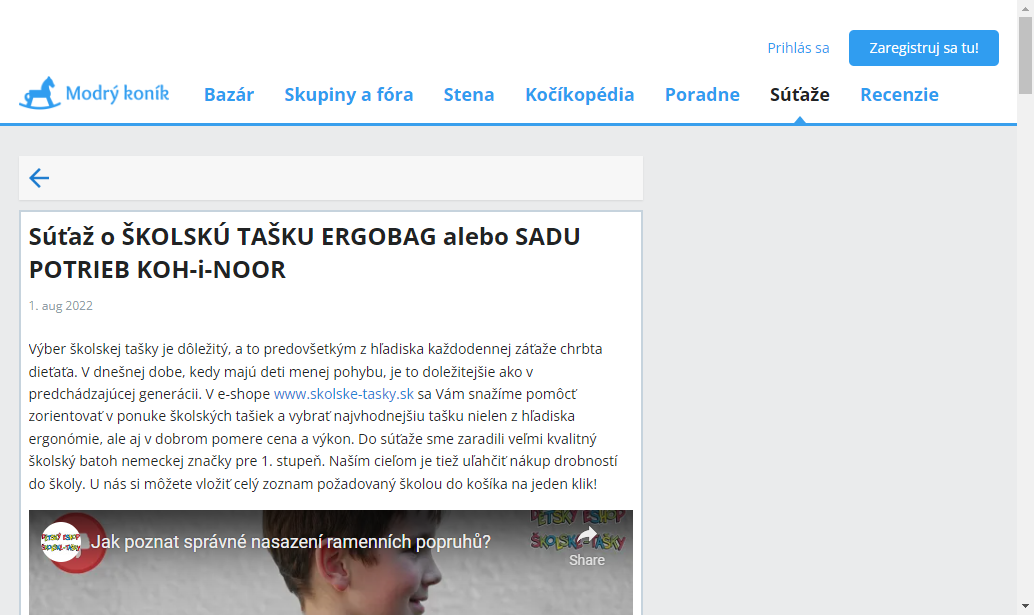Click the Zaregistruj sa tu! button

tap(924, 48)
